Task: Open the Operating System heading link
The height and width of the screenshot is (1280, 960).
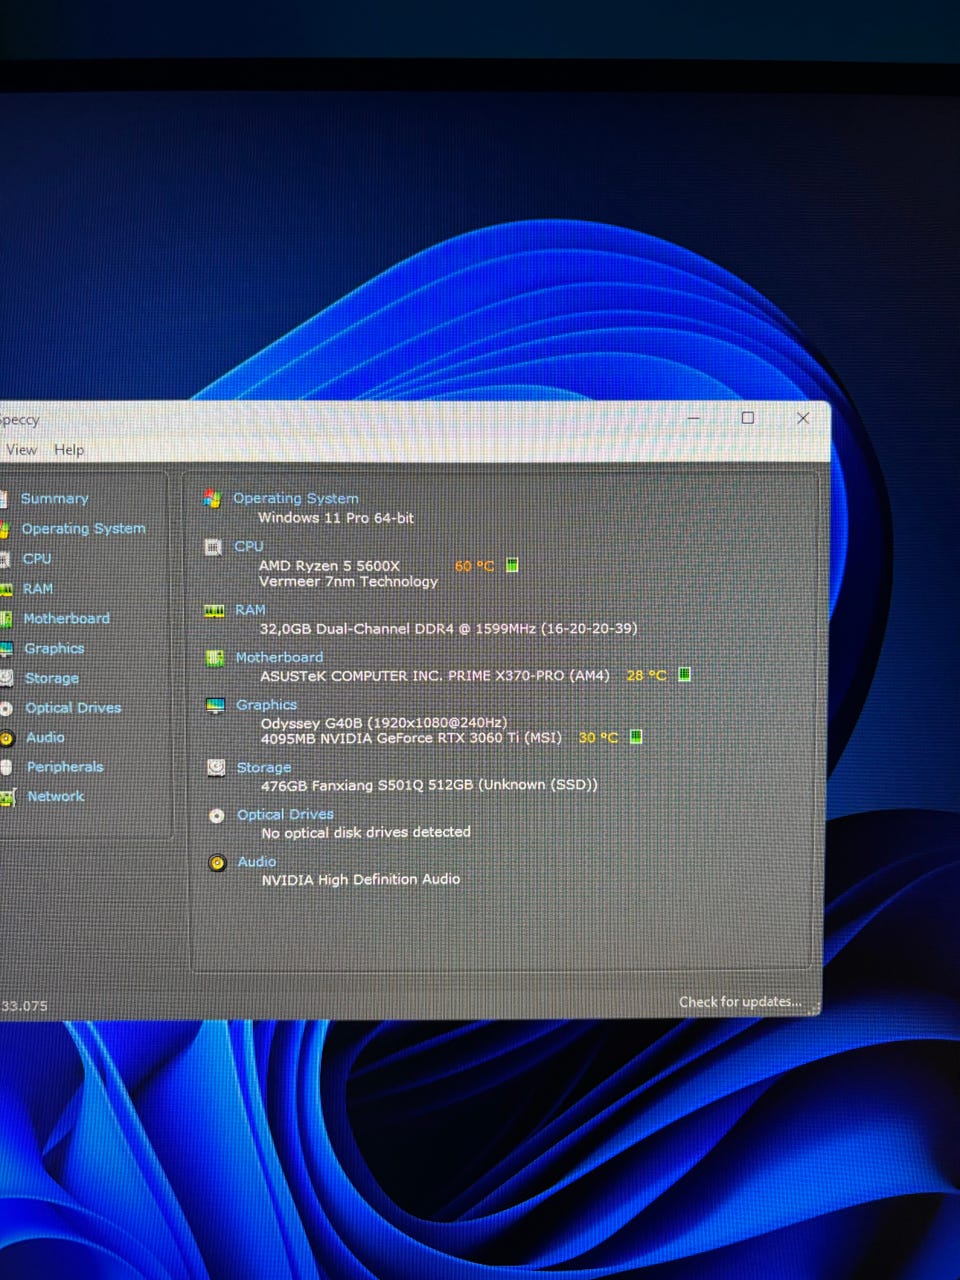Action: click(x=295, y=498)
